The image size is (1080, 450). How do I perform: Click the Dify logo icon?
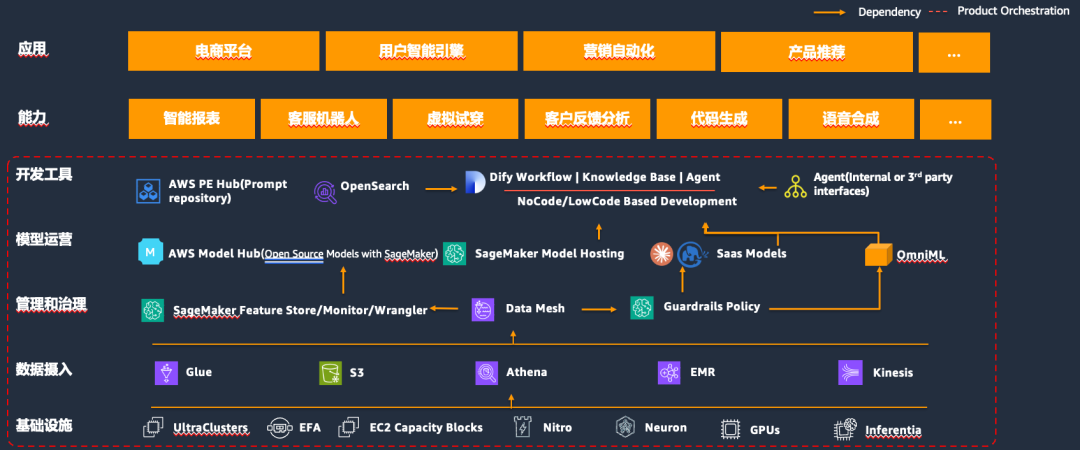pyautogui.click(x=475, y=182)
